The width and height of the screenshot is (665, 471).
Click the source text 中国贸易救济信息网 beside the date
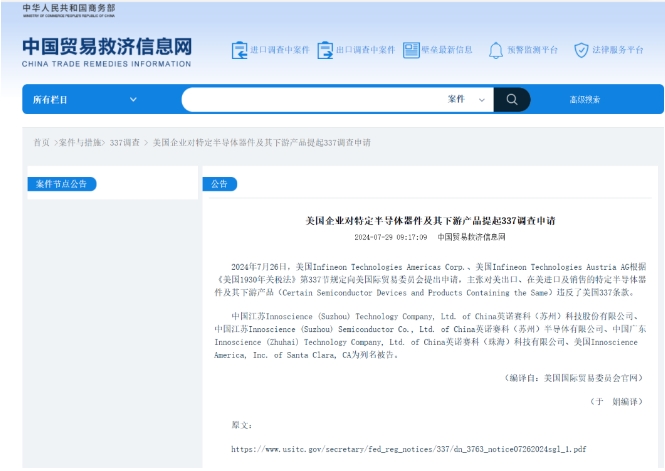click(x=472, y=237)
